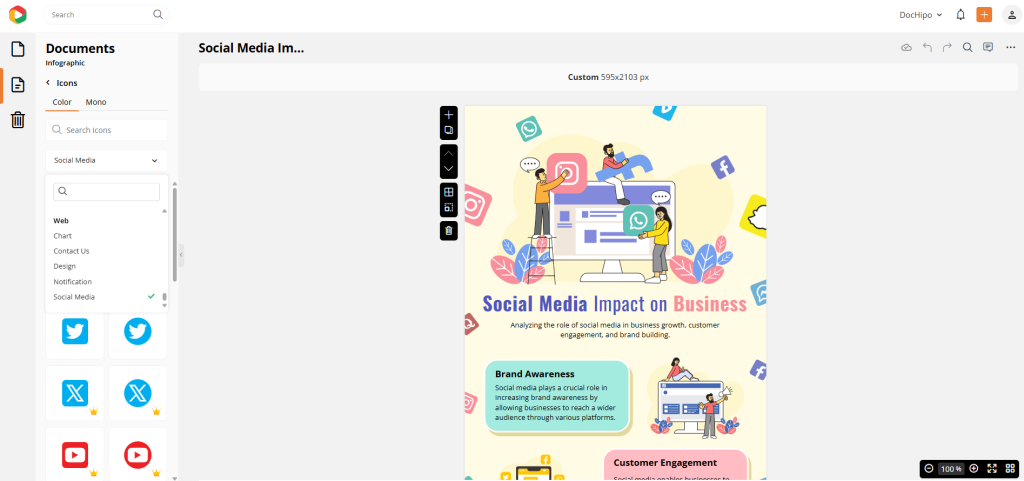Click the document title Social Media Im...
Viewport: 1024px width, 481px height.
(251, 48)
